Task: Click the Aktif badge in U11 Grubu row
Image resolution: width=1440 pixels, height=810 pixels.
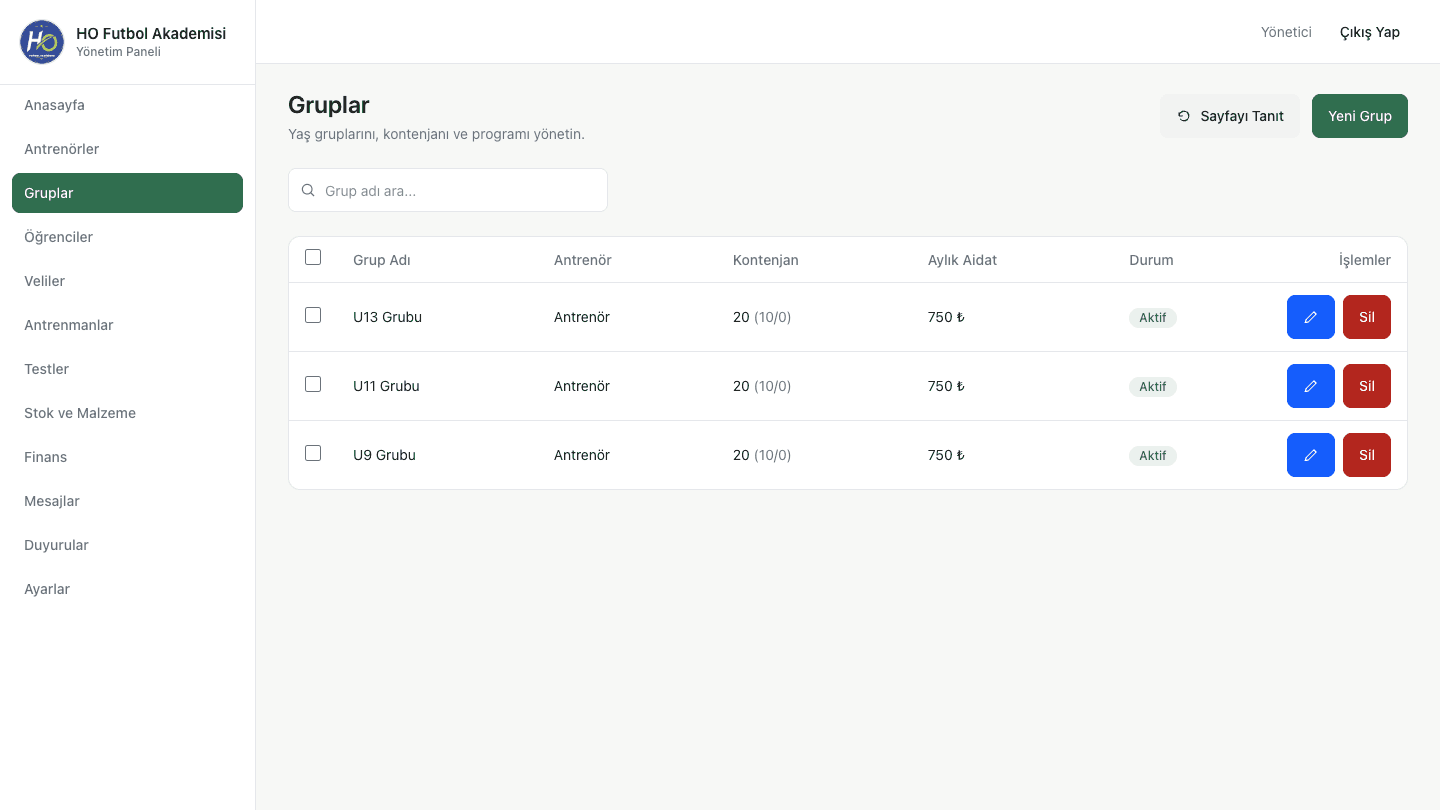Action: [x=1153, y=387]
